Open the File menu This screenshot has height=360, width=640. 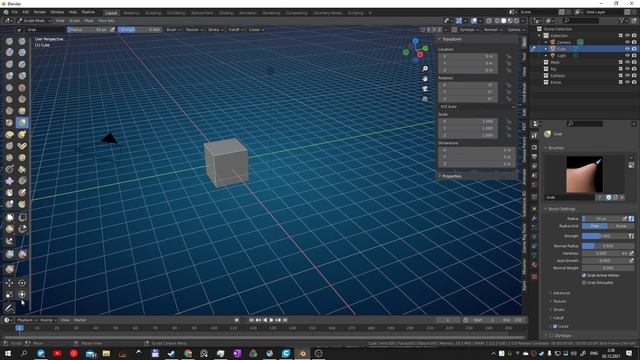pos(15,12)
